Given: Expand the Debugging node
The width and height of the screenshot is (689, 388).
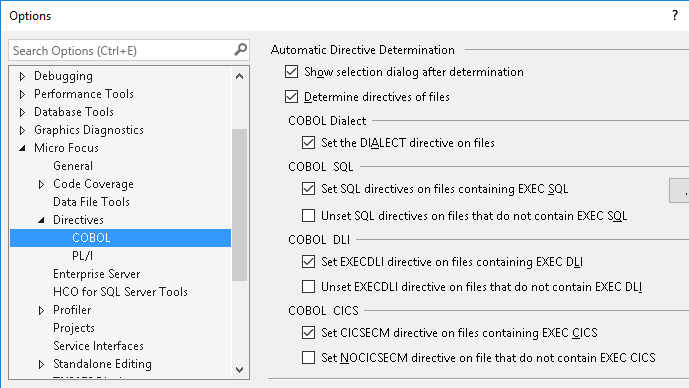Looking at the screenshot, I should point(22,76).
